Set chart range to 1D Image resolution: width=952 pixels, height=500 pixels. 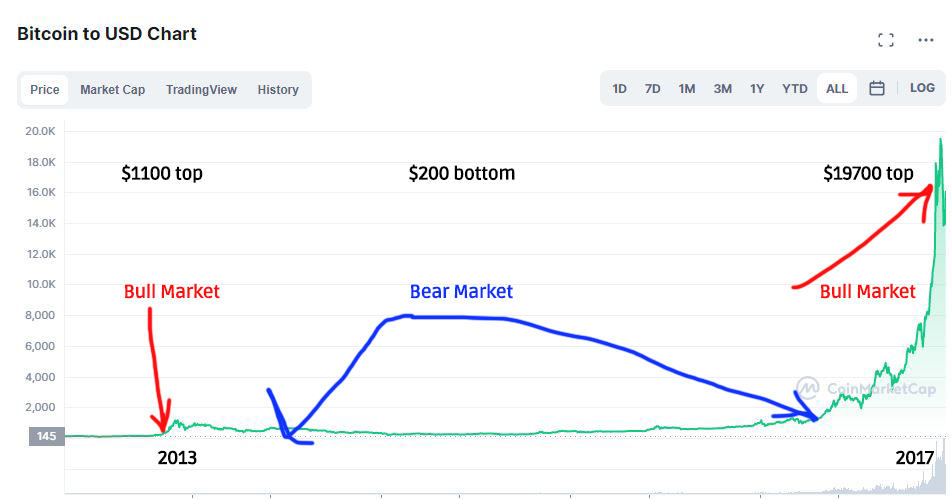point(620,88)
